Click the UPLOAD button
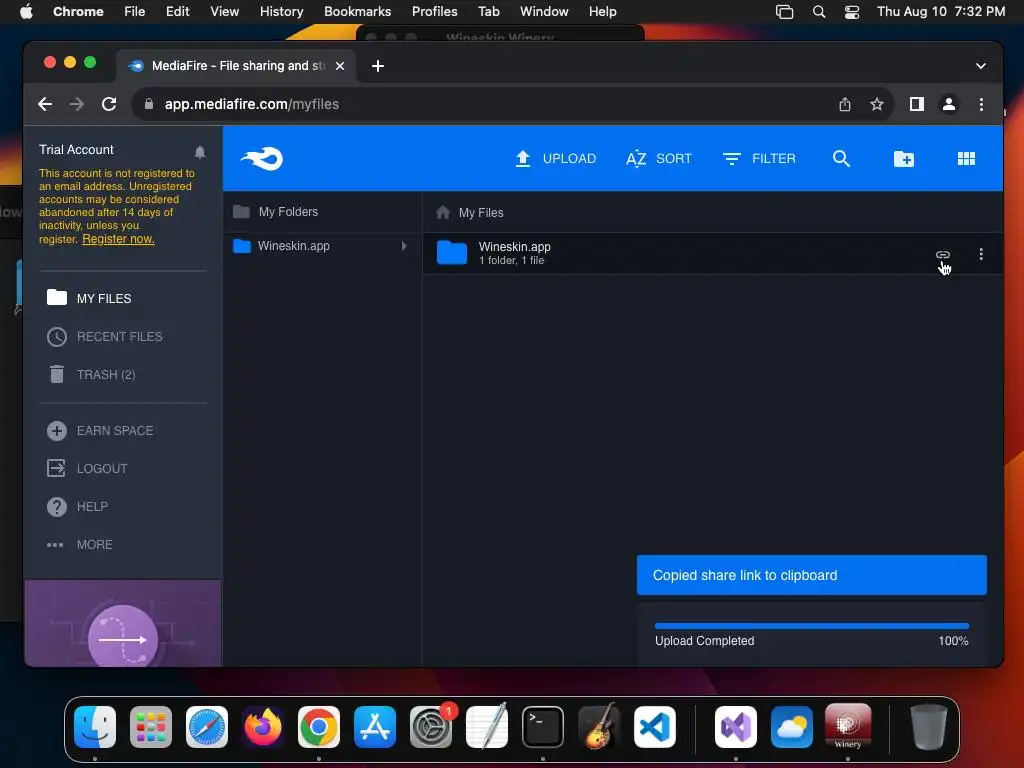The image size is (1024, 768). tap(555, 159)
